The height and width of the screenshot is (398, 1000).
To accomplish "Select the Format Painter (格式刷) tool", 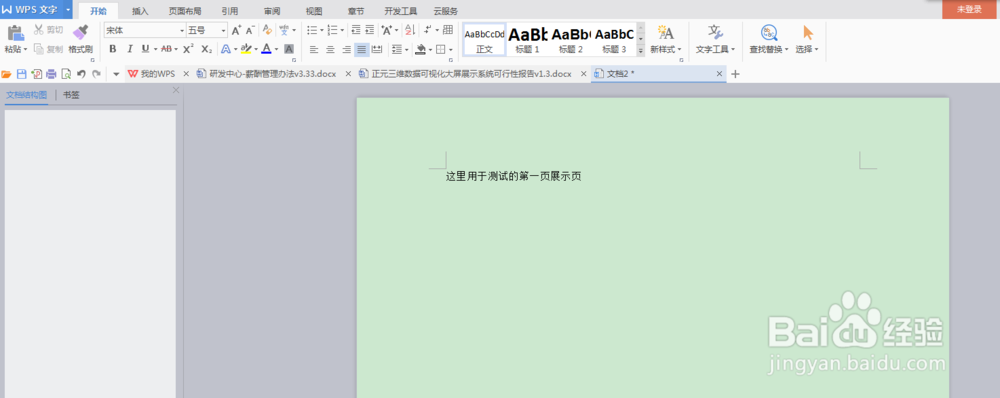I will point(80,40).
